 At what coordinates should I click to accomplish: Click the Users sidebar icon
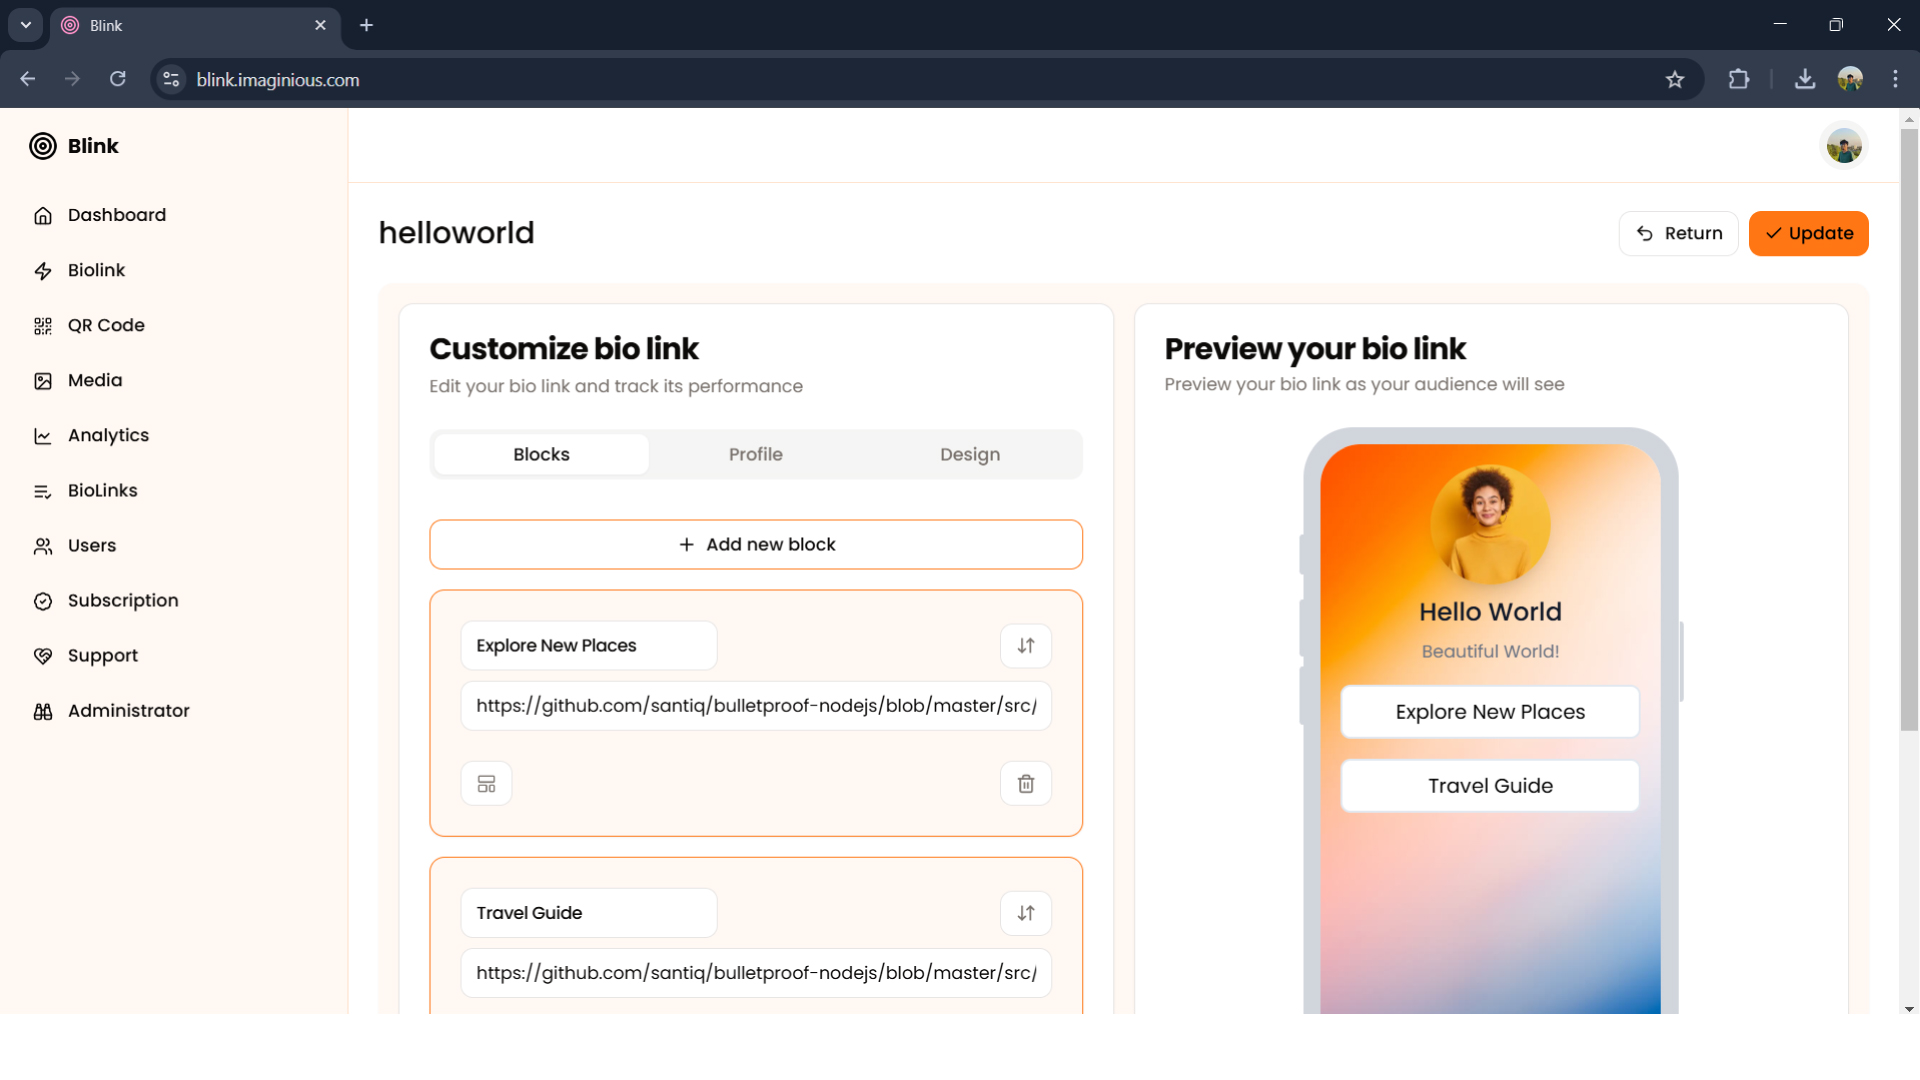44,545
